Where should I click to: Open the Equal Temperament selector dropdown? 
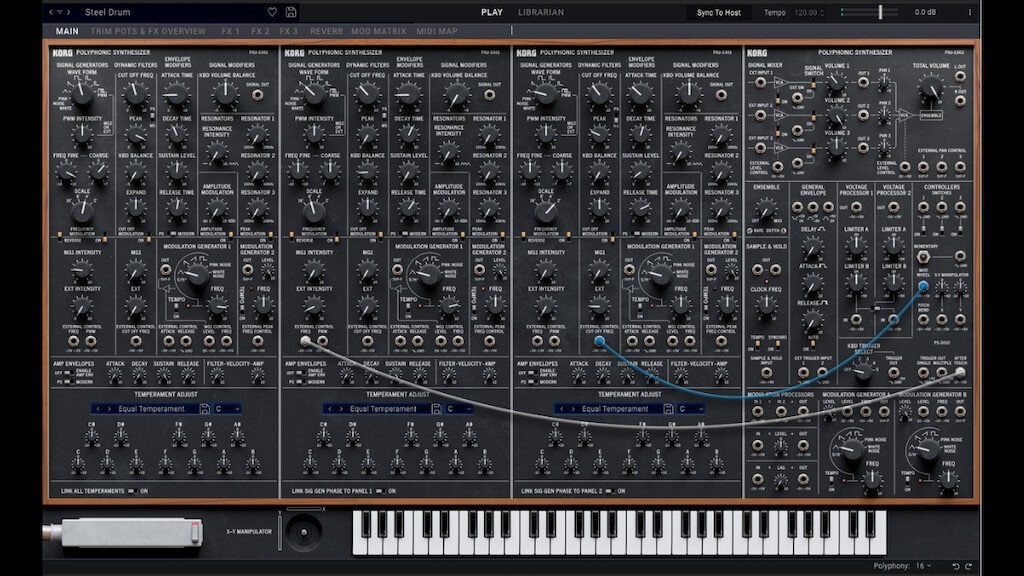(151, 409)
